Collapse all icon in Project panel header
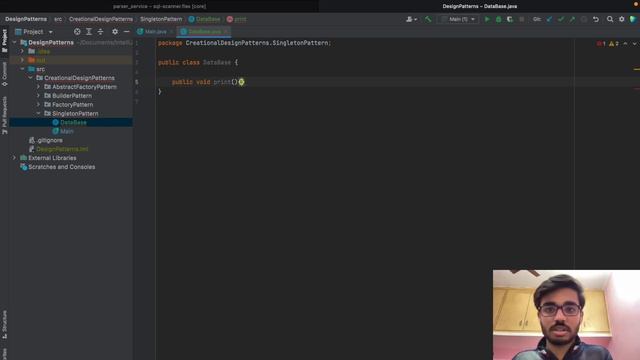Viewport: 640px width, 360px height. click(x=100, y=31)
